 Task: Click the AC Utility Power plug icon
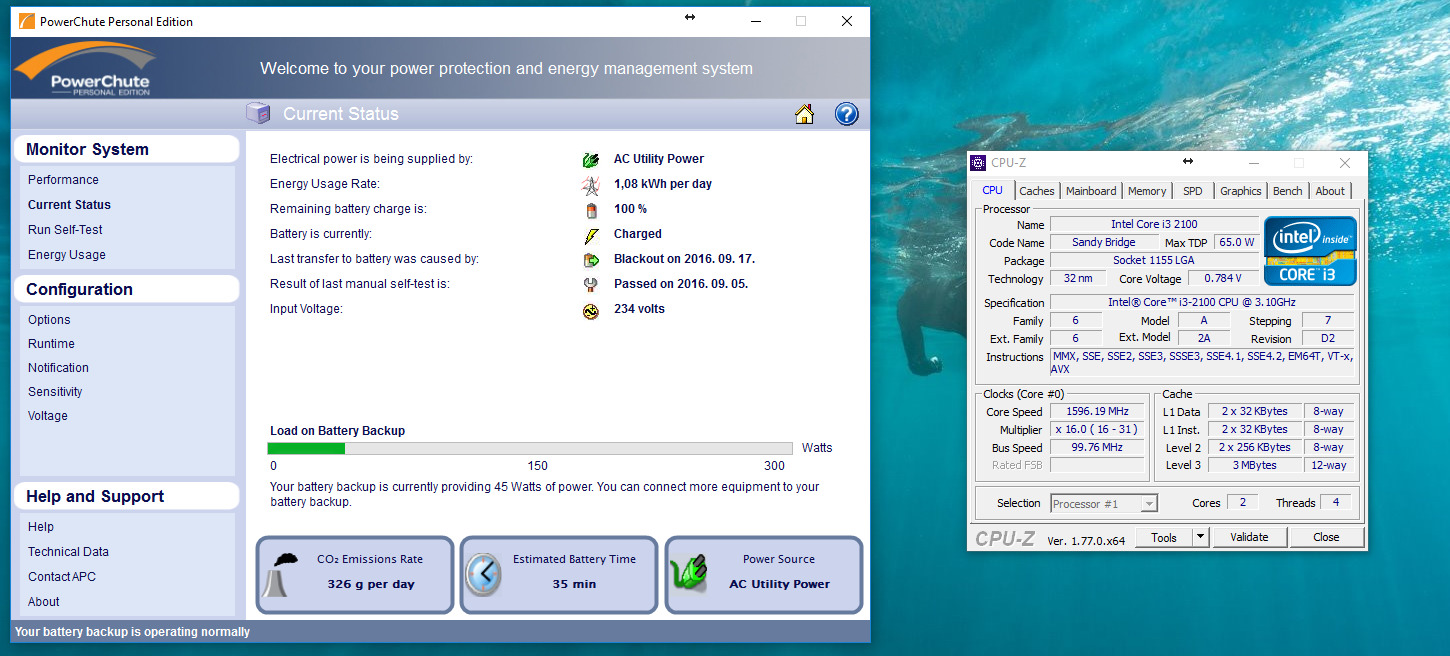[x=591, y=159]
